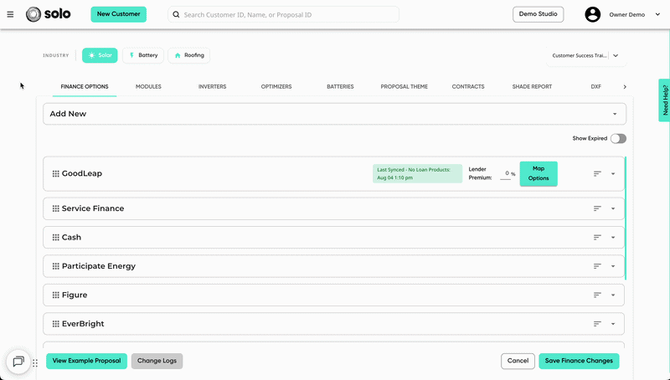The height and width of the screenshot is (380, 670).
Task: Open the hamburger navigation menu
Action: click(x=10, y=15)
